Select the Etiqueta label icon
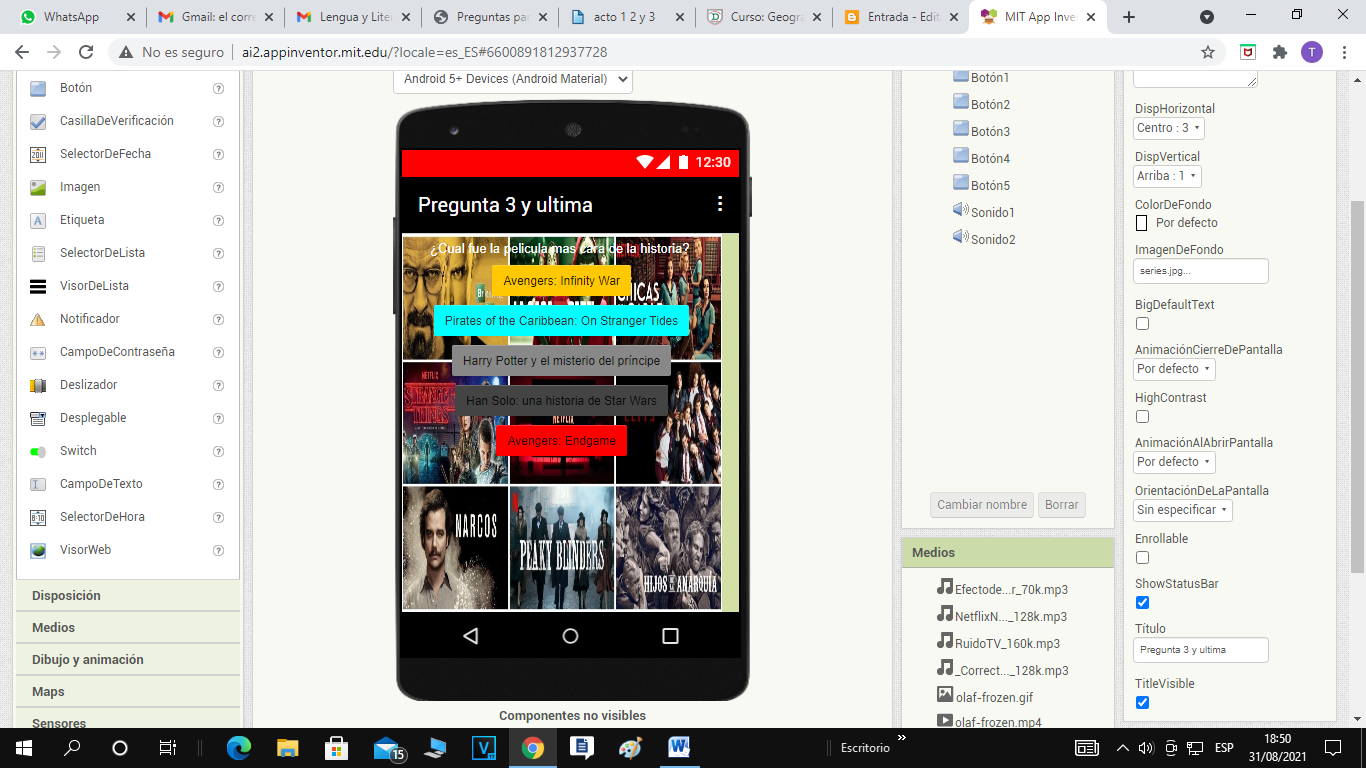The width and height of the screenshot is (1366, 768). point(38,220)
